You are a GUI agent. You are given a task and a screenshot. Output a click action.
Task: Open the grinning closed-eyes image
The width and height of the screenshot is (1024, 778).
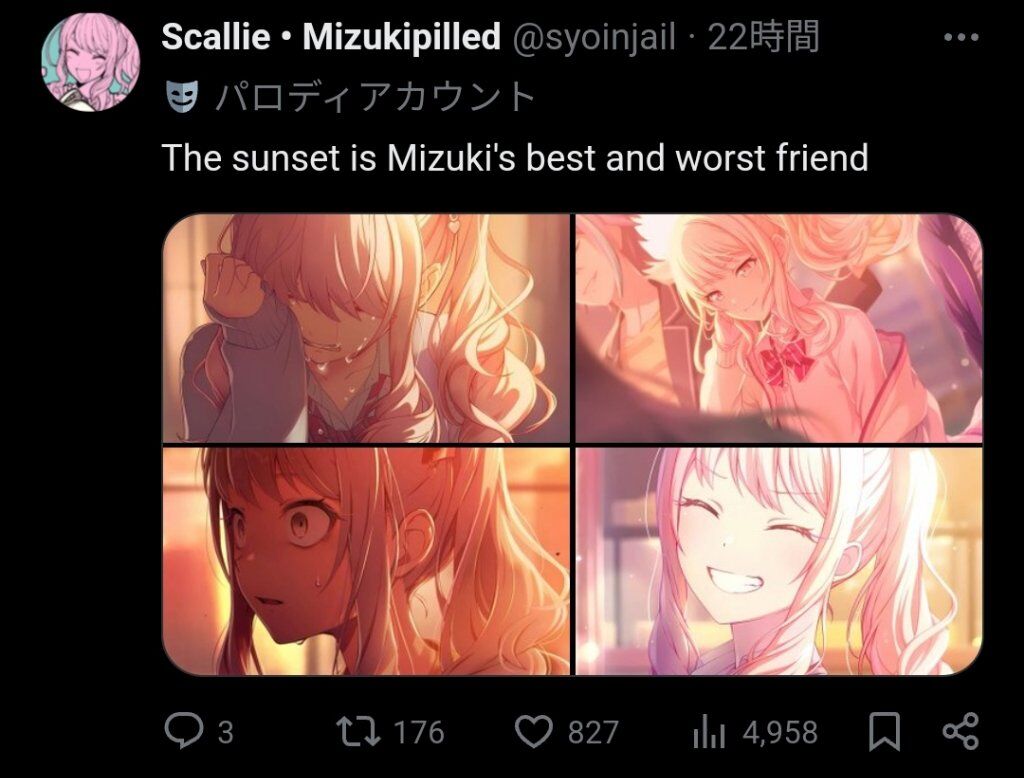[x=779, y=561]
